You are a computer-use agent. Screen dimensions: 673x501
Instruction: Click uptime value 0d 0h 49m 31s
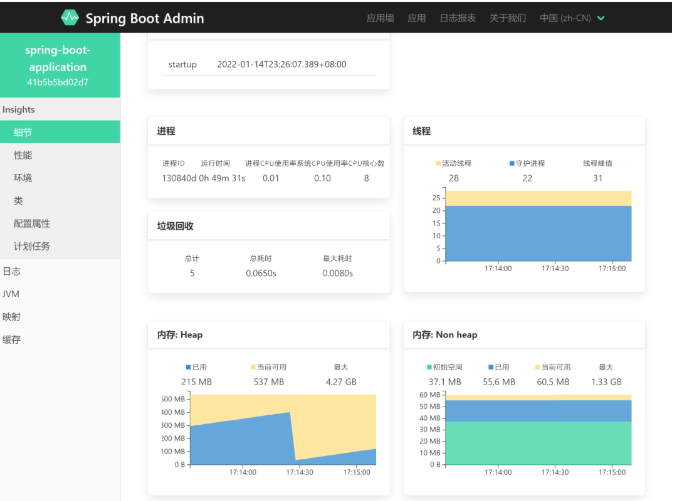pos(218,178)
